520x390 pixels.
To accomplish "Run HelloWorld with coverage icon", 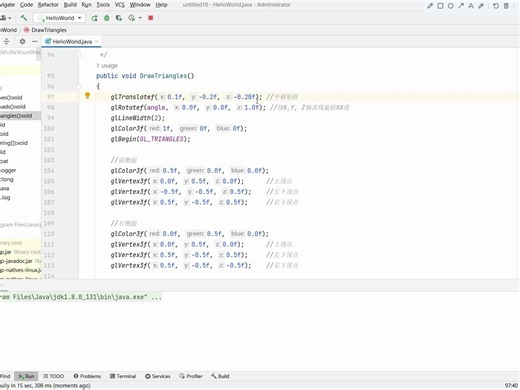I will (119, 18).
